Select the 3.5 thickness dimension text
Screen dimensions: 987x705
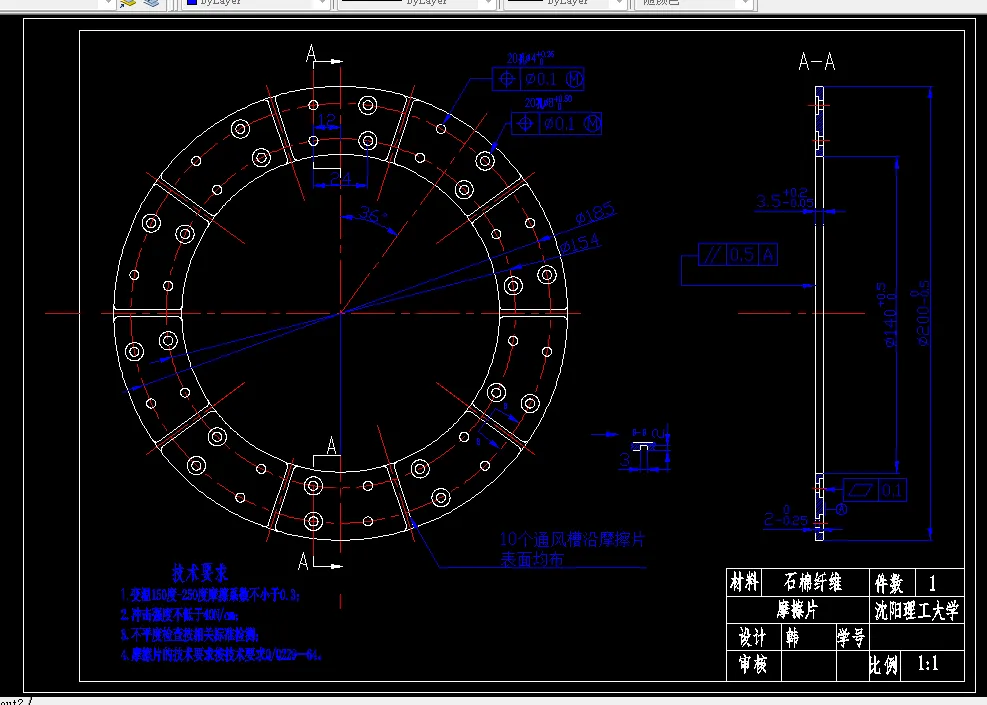point(784,199)
